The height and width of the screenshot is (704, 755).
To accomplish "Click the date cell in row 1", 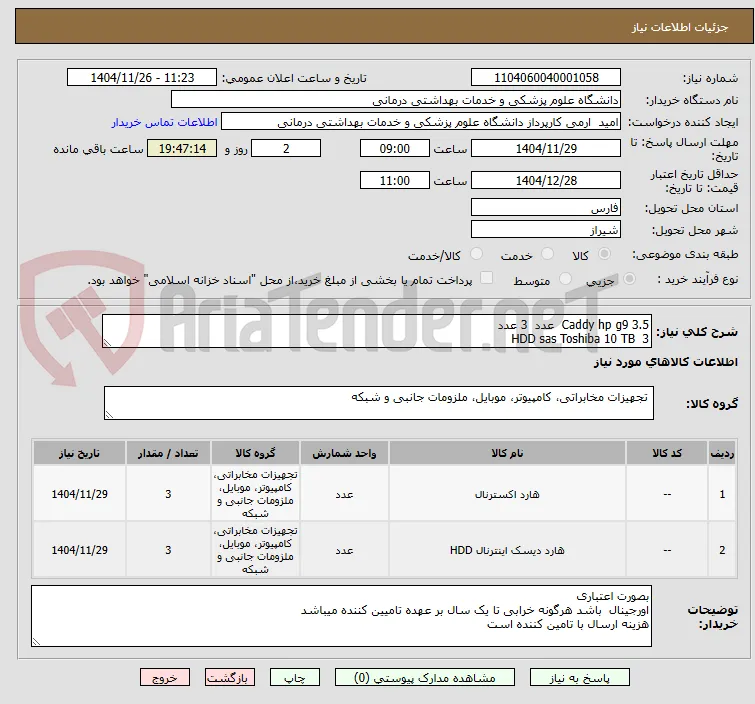I will click(x=79, y=494).
